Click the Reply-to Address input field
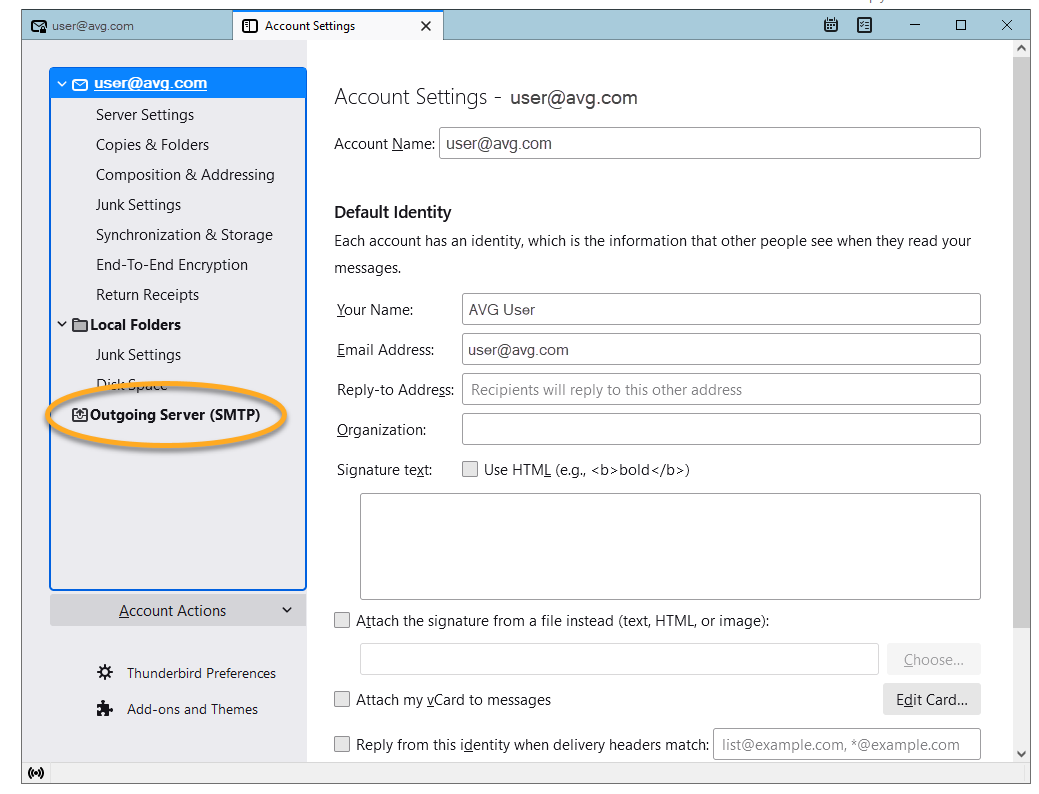1039x794 pixels. (x=720, y=390)
